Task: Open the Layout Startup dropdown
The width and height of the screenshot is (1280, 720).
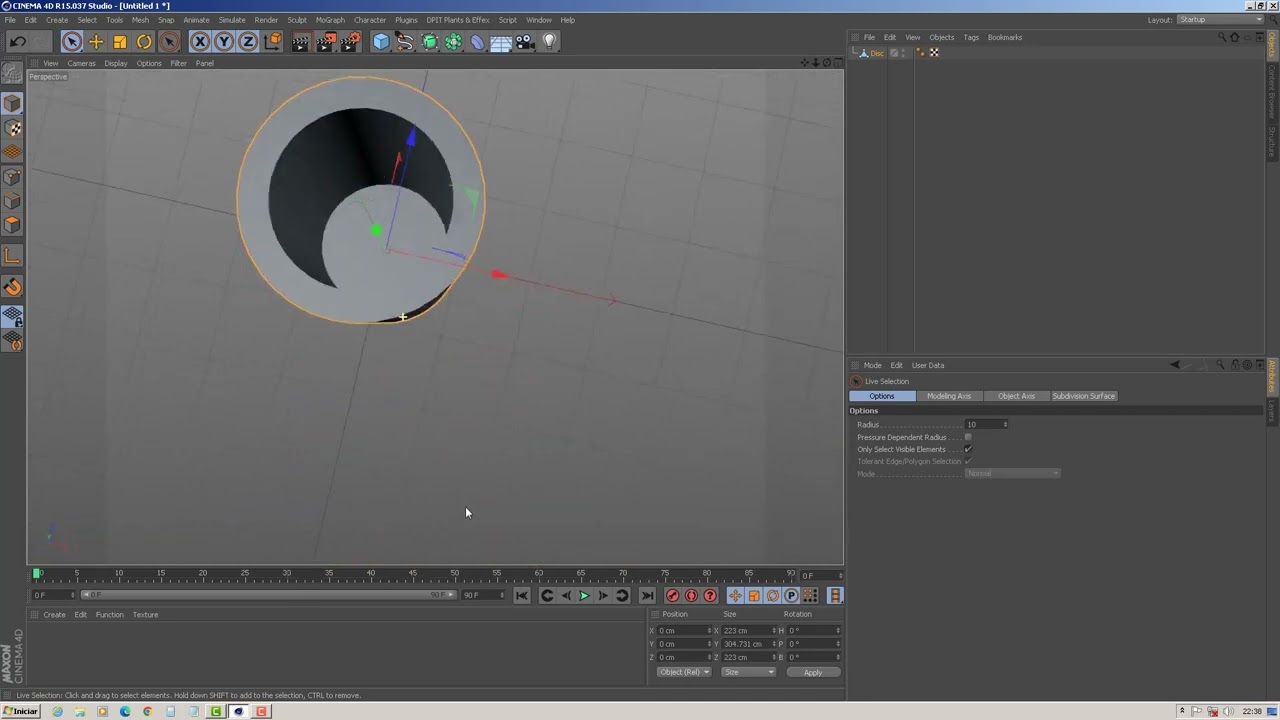Action: pyautogui.click(x=1220, y=20)
